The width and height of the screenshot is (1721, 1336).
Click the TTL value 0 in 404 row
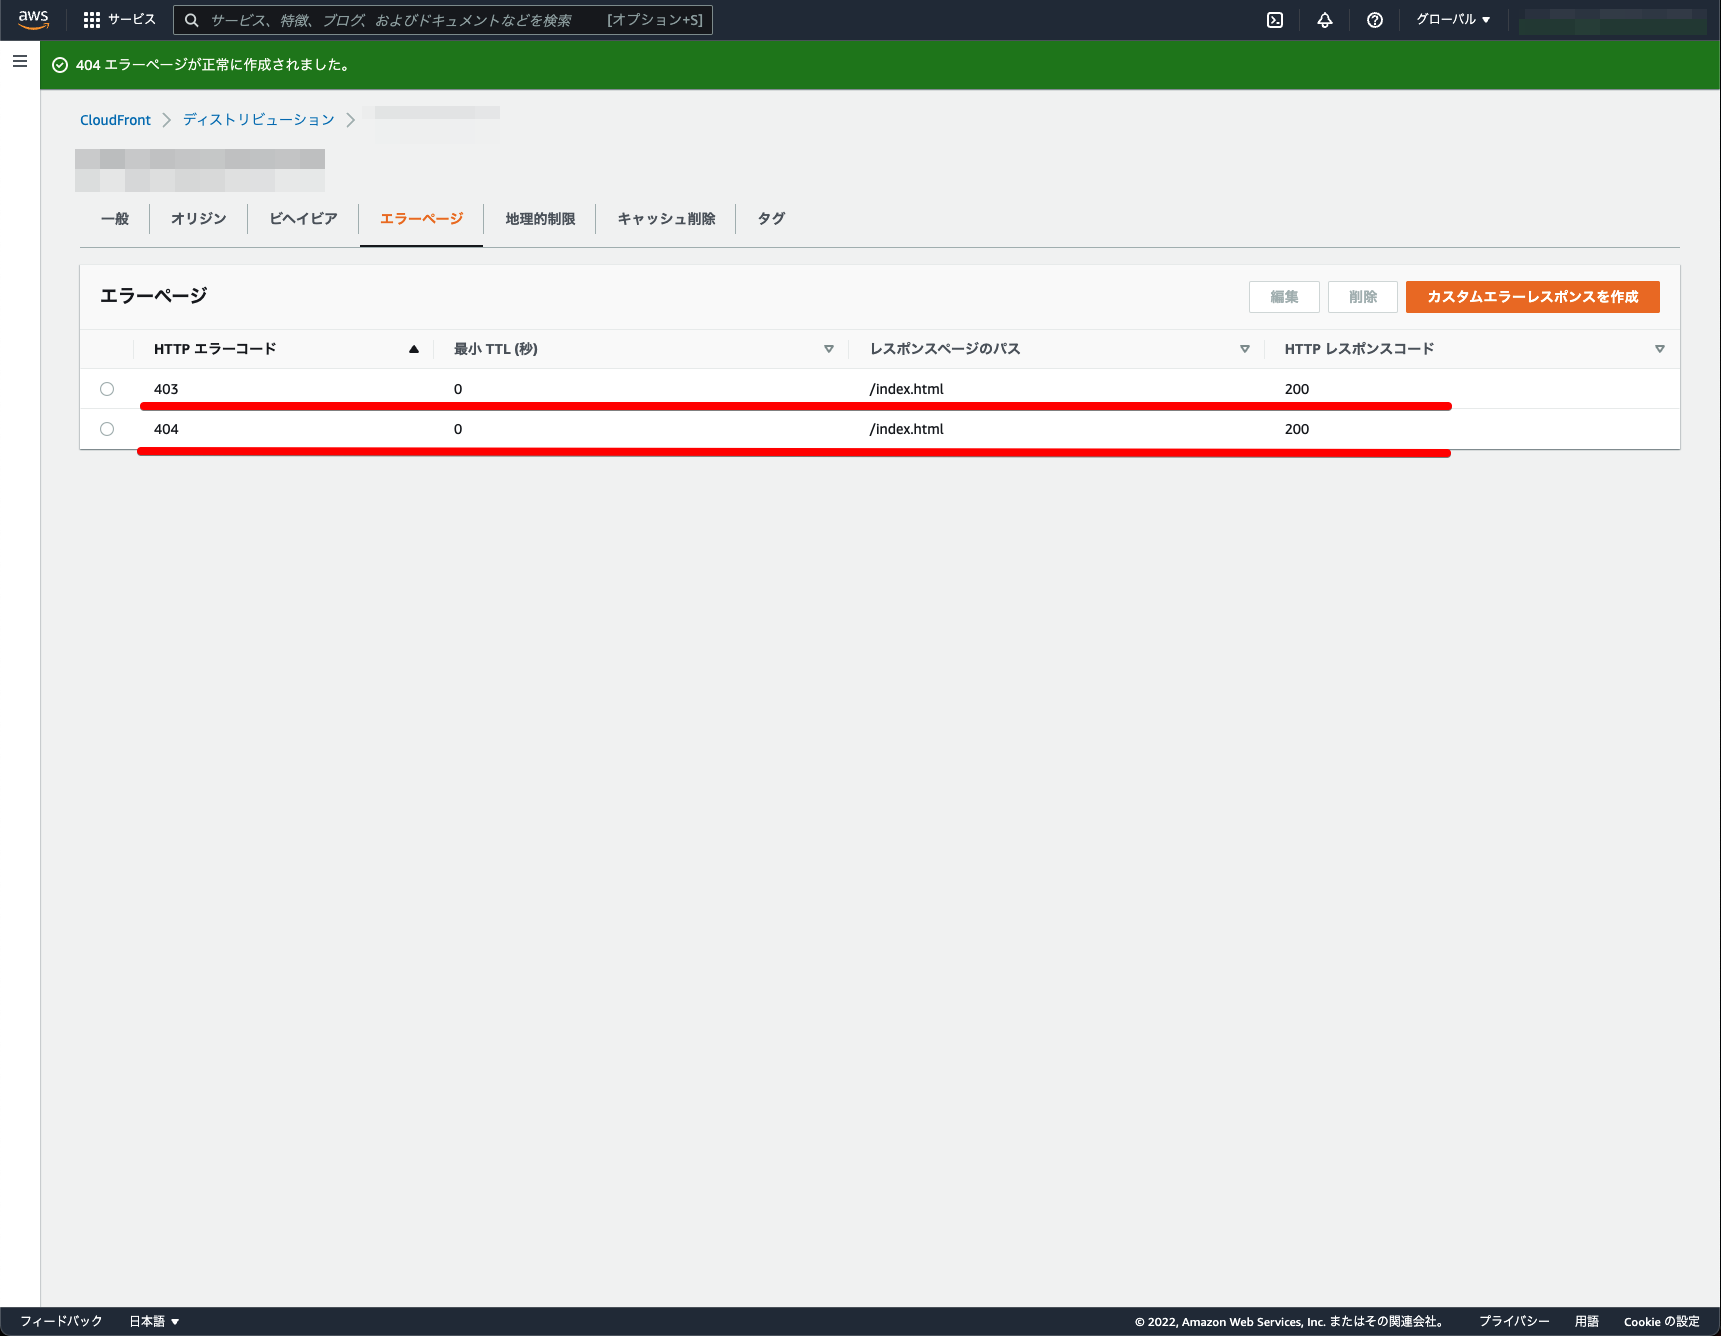click(x=458, y=429)
